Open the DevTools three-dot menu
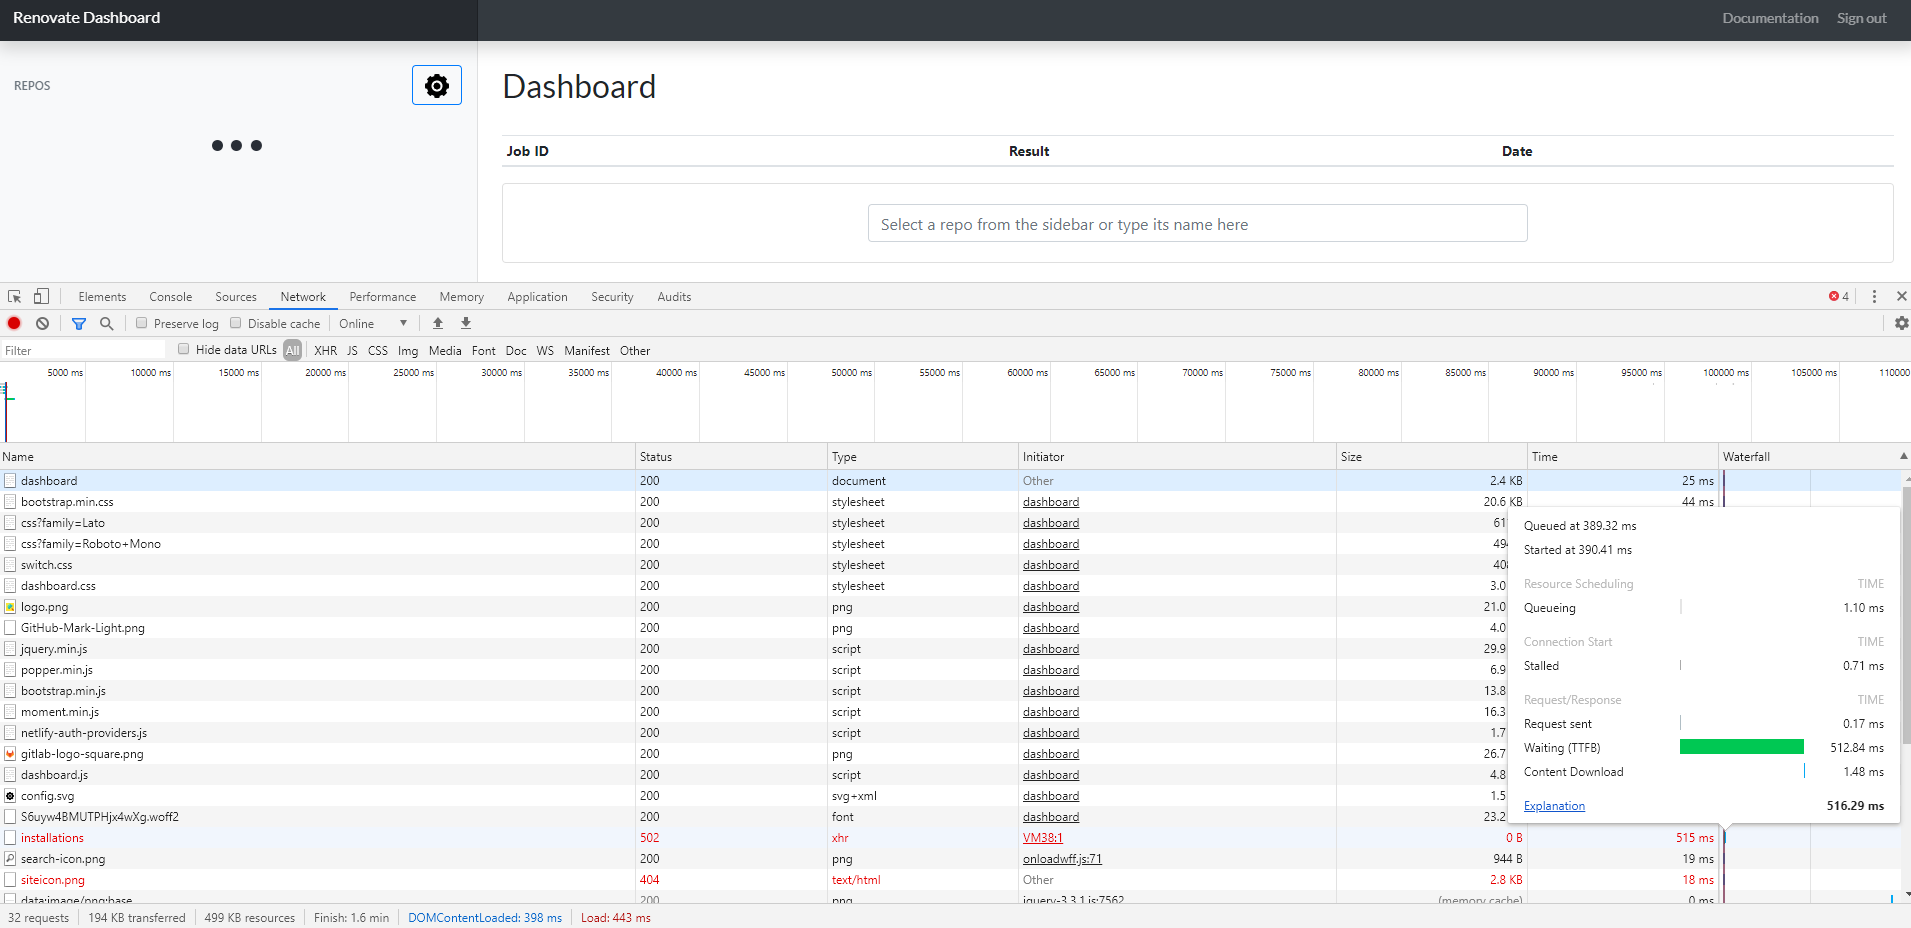 click(1872, 296)
